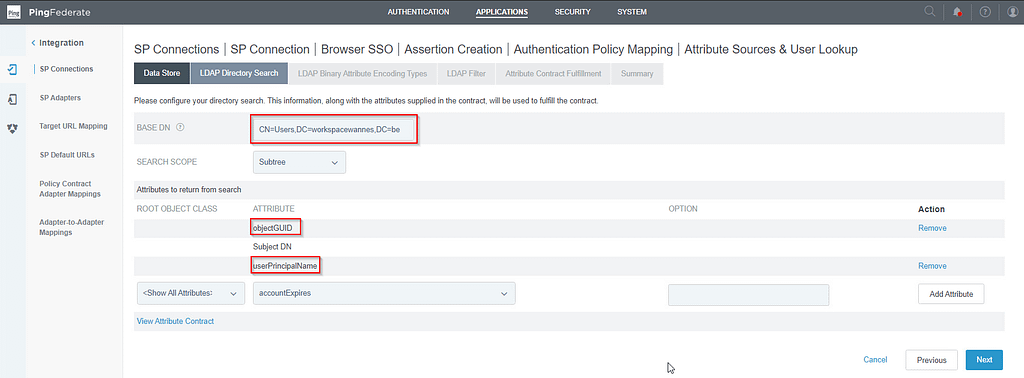Select the adapter document sidebar icon
Screen dimensions: 1024x378
click(12, 99)
